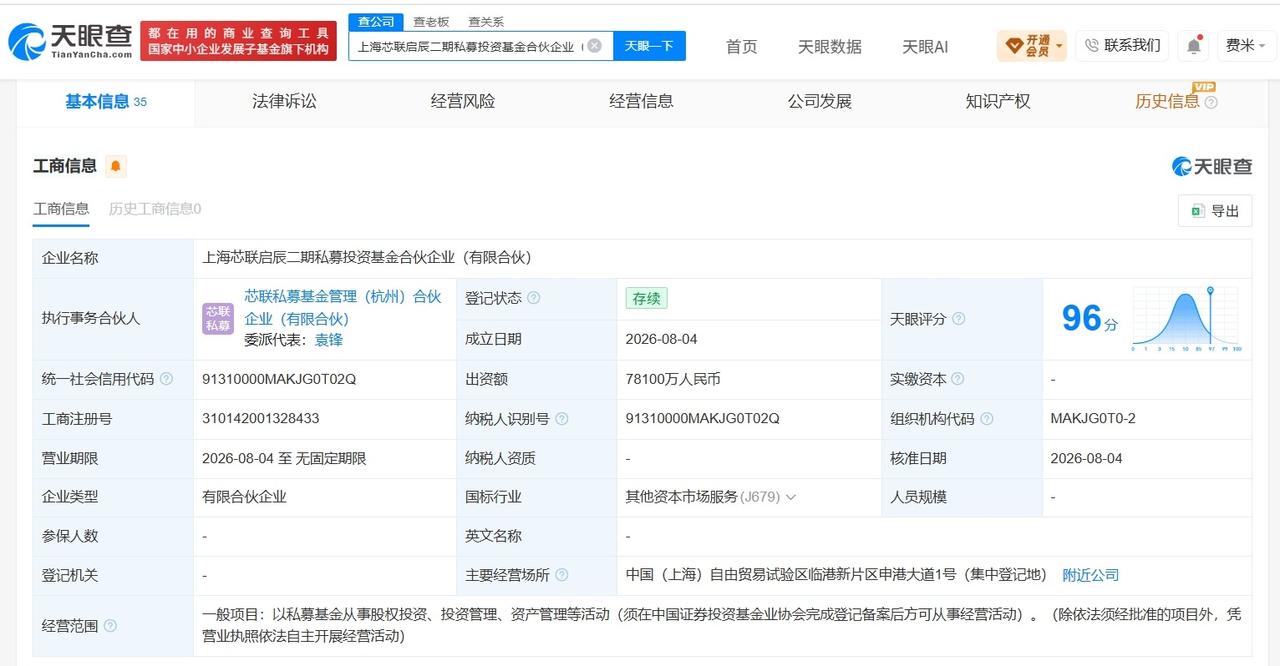Click the 存续 status tag
This screenshot has height=666, width=1280.
click(x=646, y=298)
